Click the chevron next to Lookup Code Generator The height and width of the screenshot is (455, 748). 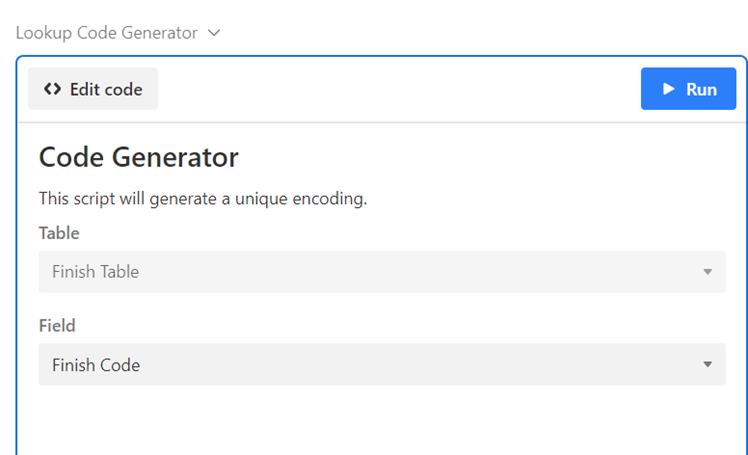coord(213,33)
